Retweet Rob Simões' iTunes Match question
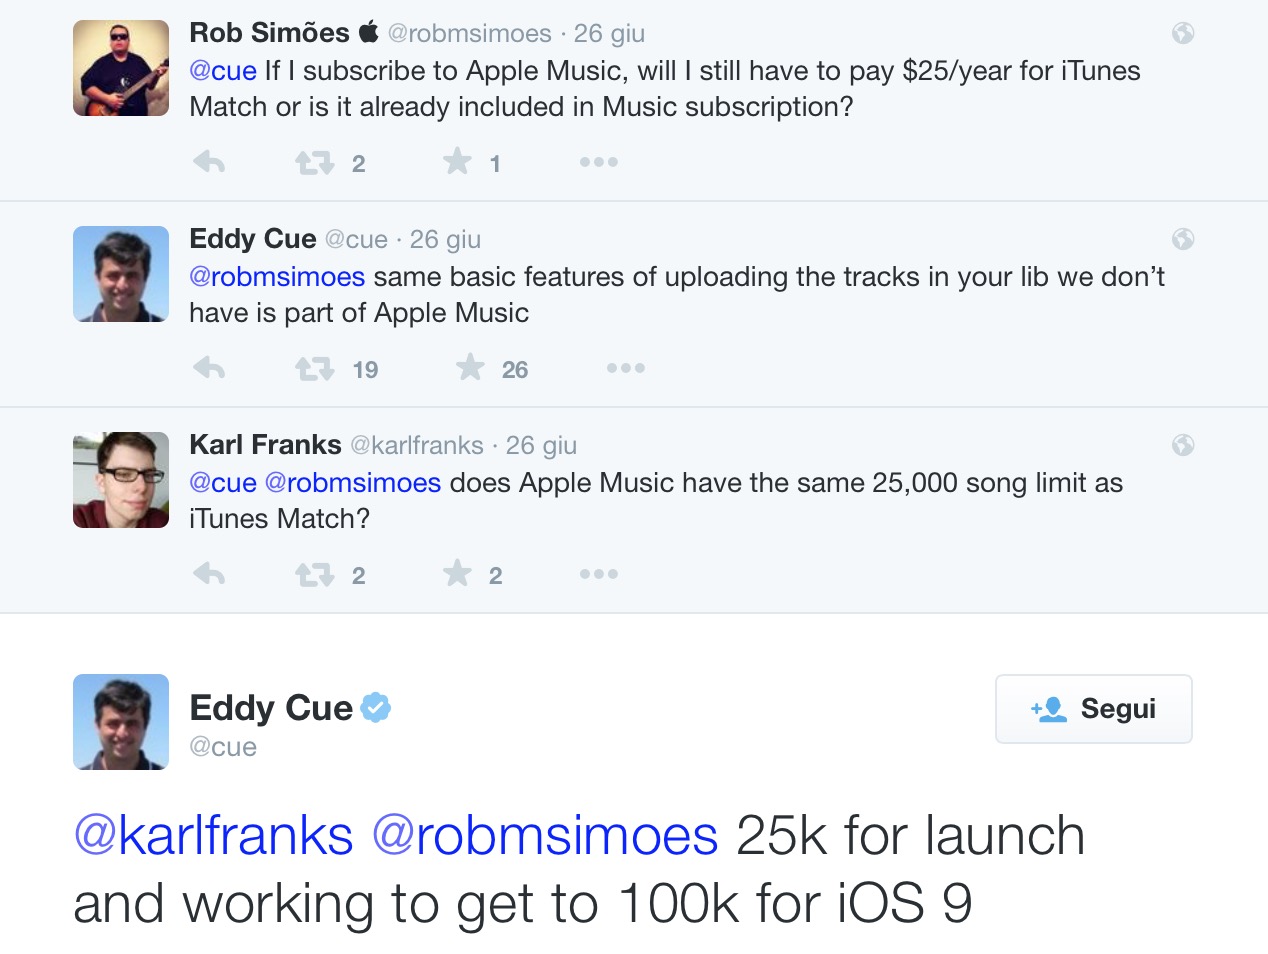 314,162
